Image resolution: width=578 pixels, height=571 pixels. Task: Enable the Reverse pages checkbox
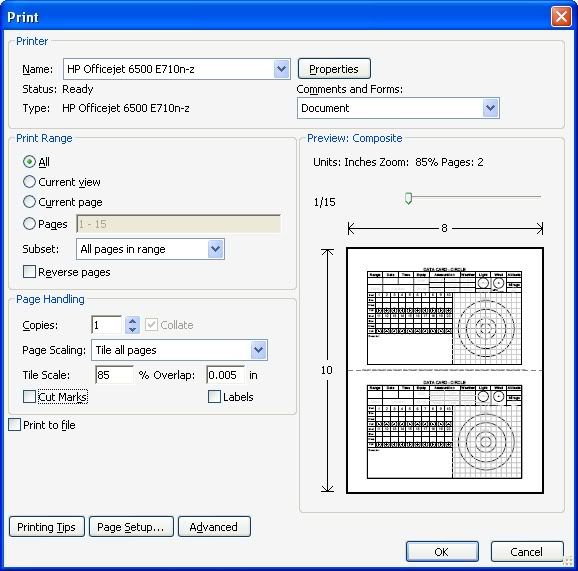point(29,272)
